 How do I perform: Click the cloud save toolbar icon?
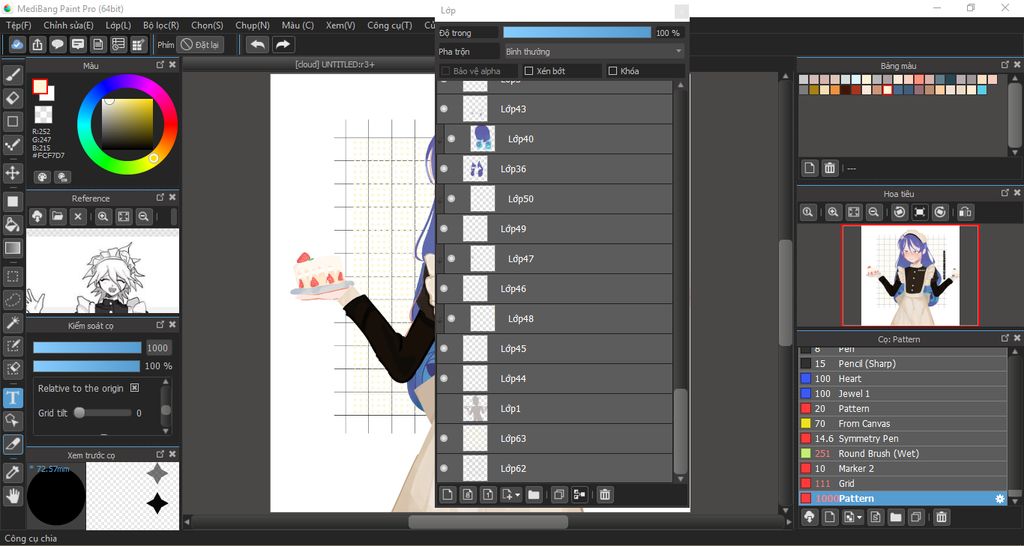(18, 44)
